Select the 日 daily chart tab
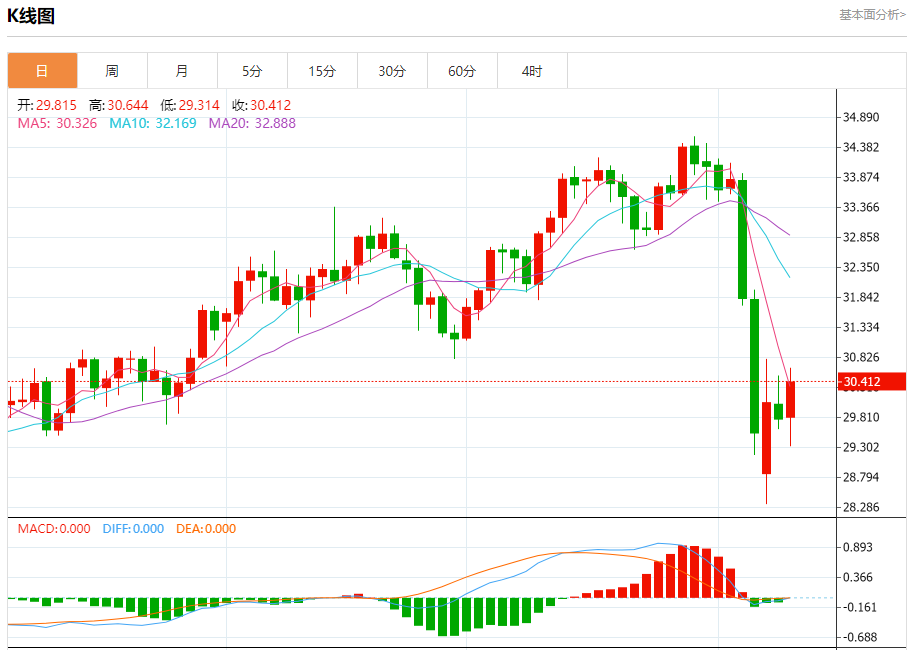The width and height of the screenshot is (911, 650). (42, 71)
